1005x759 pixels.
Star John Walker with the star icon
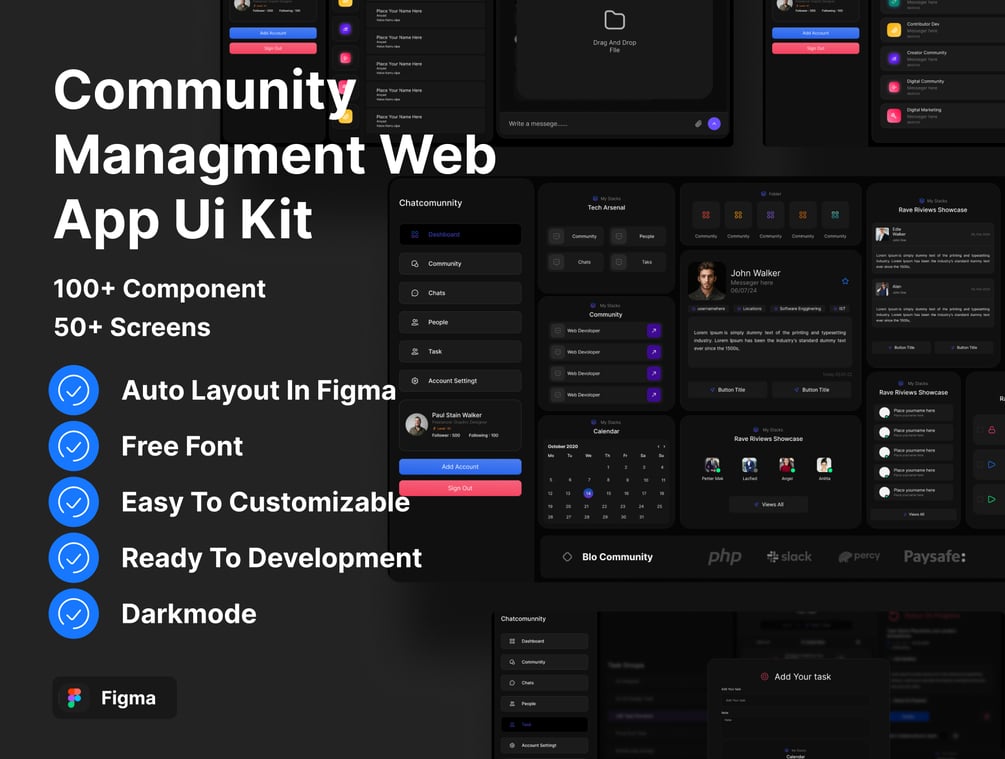(845, 281)
